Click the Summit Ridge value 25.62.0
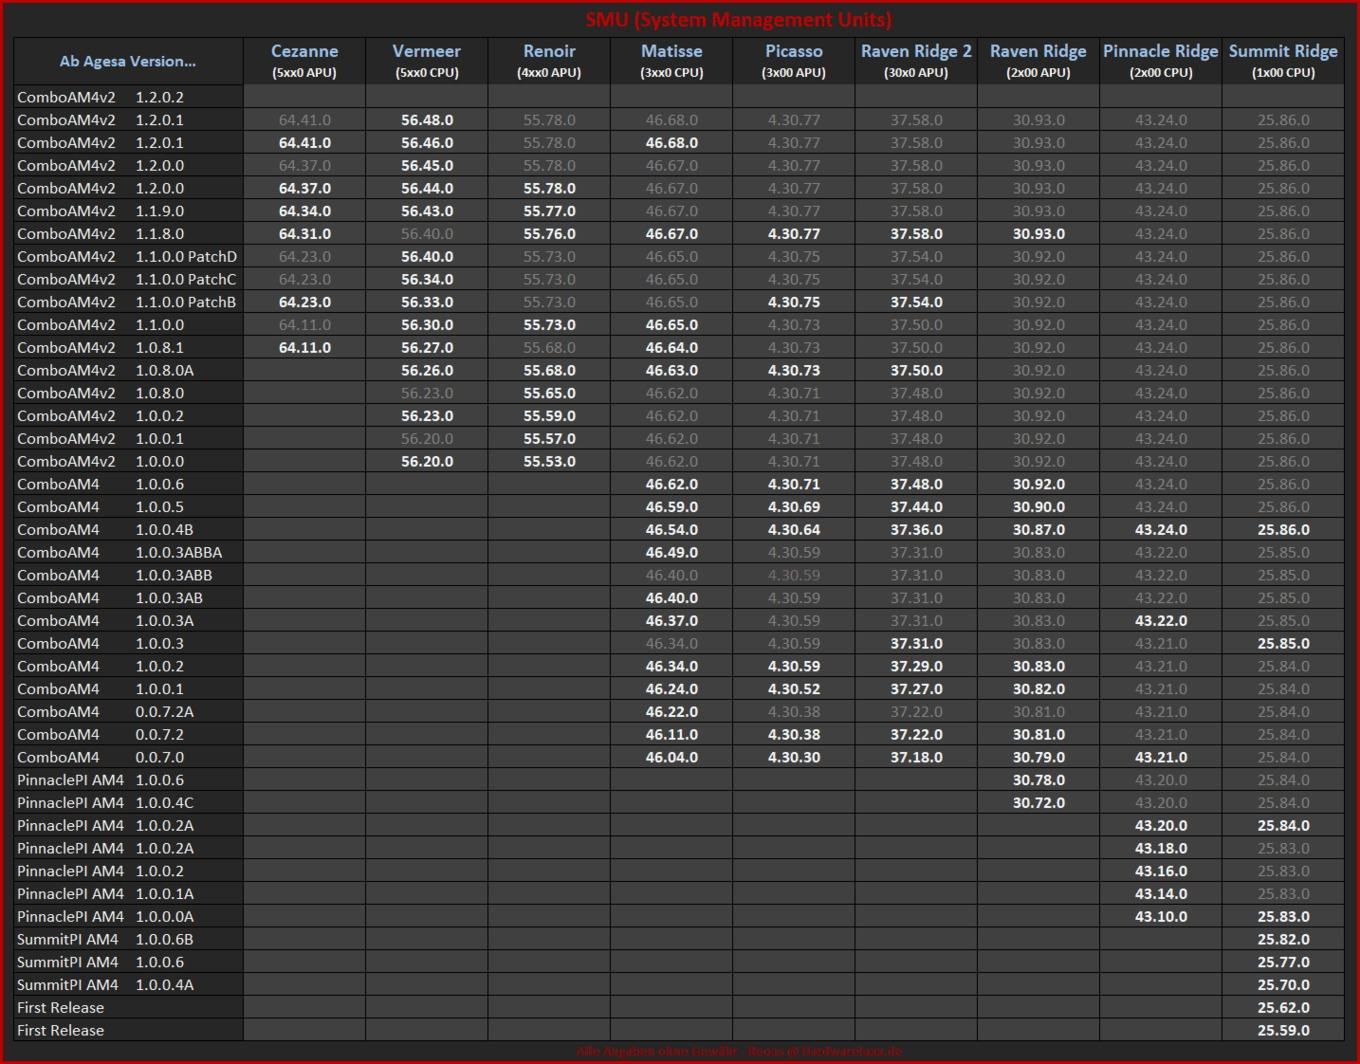This screenshot has width=1360, height=1064. [x=1283, y=1008]
